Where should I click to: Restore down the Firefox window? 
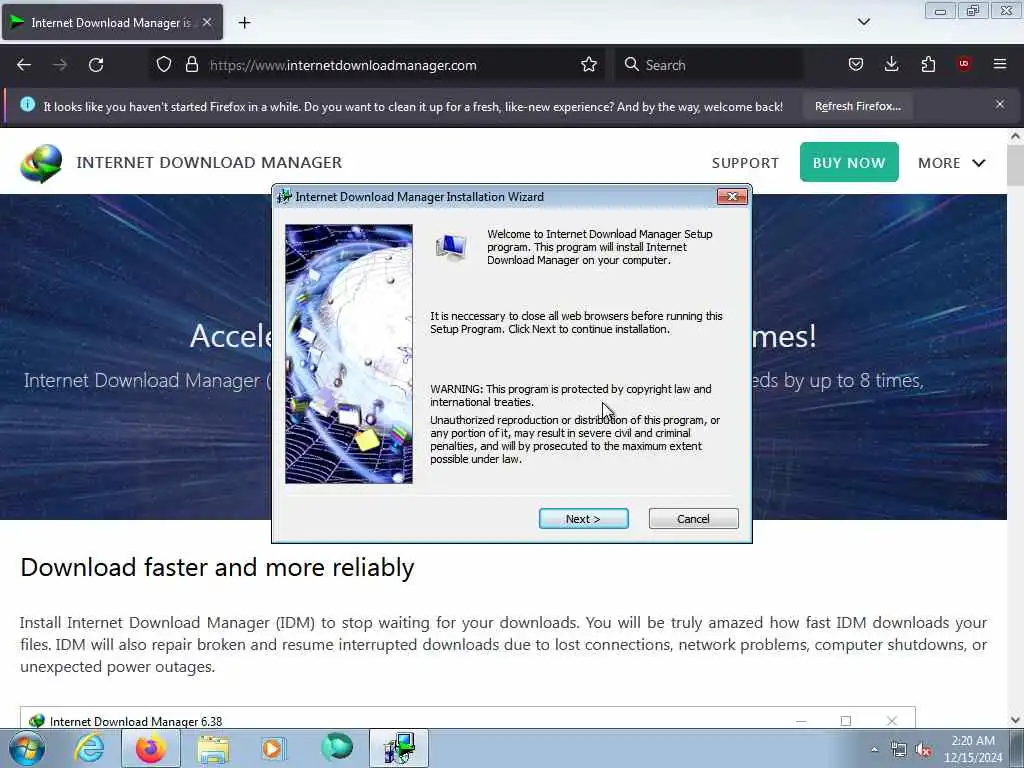tap(973, 11)
